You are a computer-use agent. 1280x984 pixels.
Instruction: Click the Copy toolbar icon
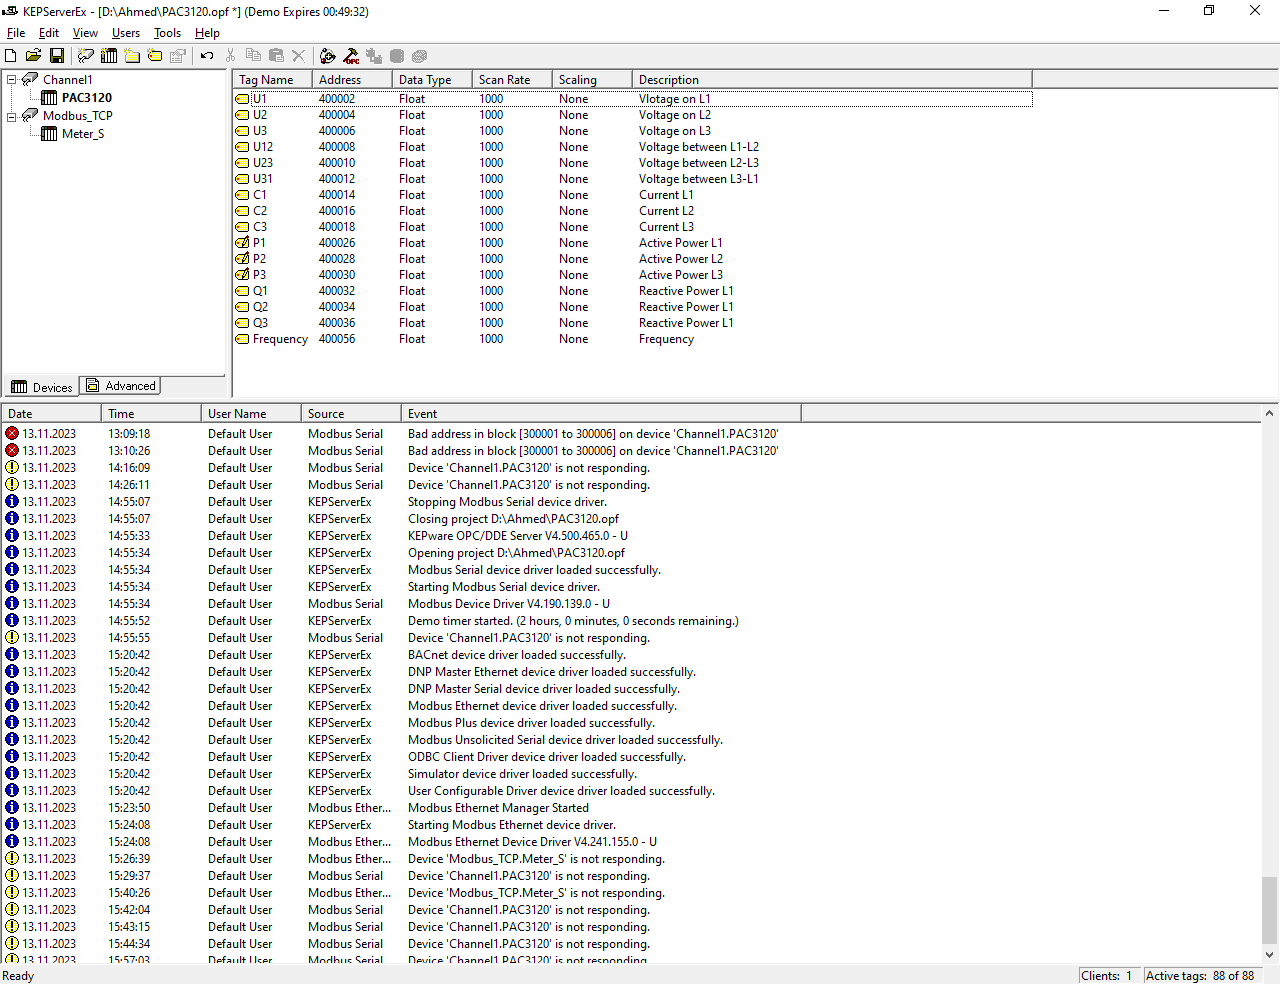tap(253, 56)
